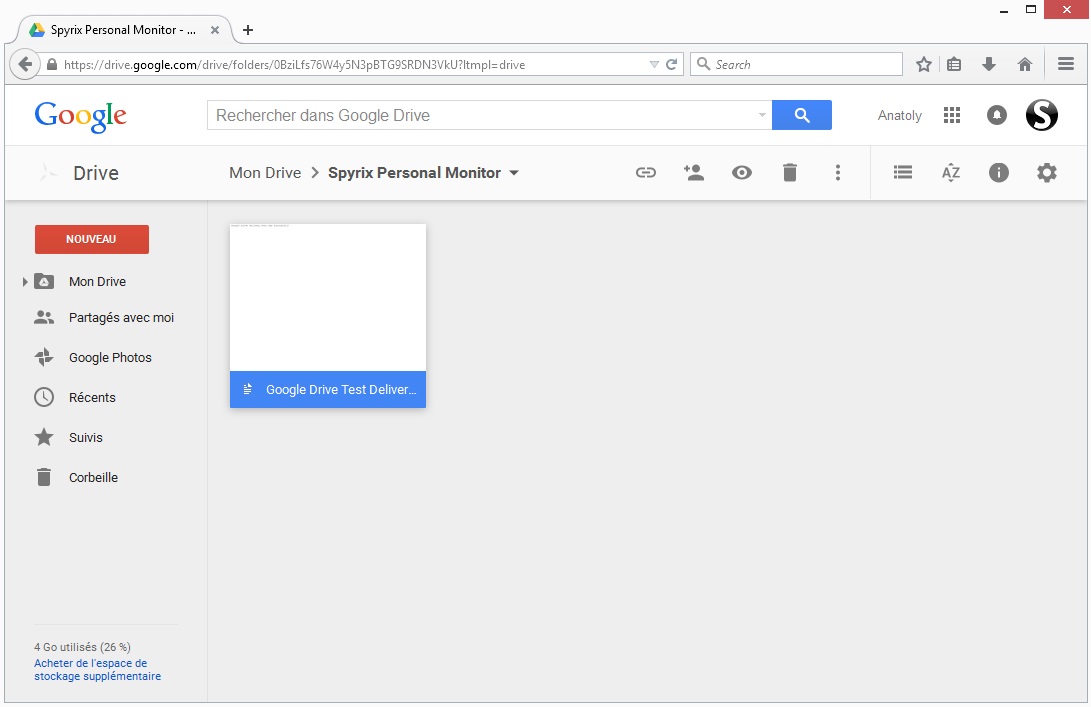This screenshot has width=1091, height=707.
Task: Open the Drive settings gear
Action: pyautogui.click(x=1046, y=173)
